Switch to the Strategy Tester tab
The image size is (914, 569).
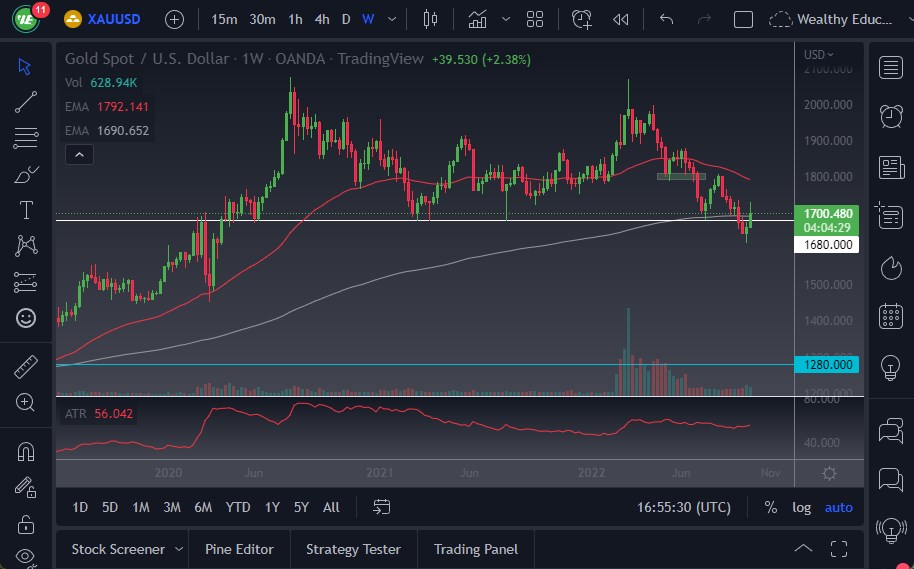point(353,549)
